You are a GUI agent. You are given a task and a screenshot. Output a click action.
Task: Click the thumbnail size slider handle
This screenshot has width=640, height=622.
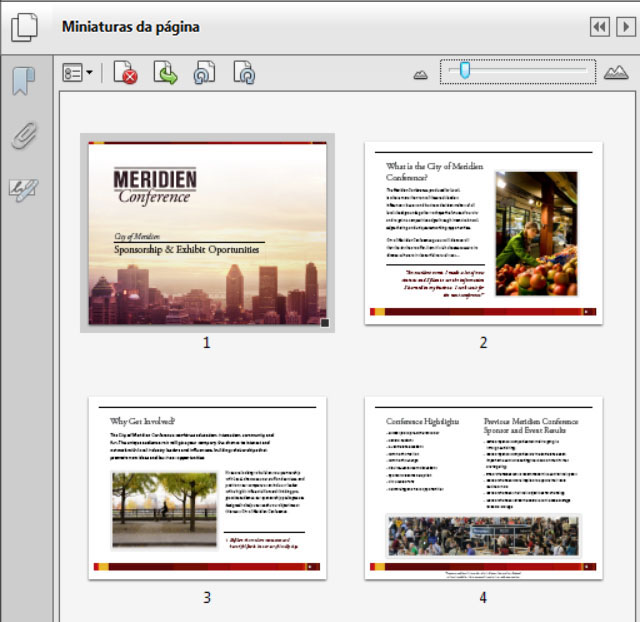click(x=464, y=70)
